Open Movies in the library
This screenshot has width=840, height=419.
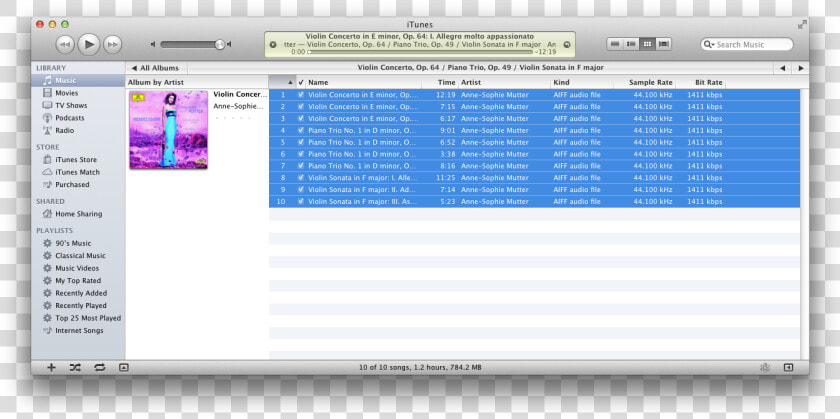coord(66,93)
